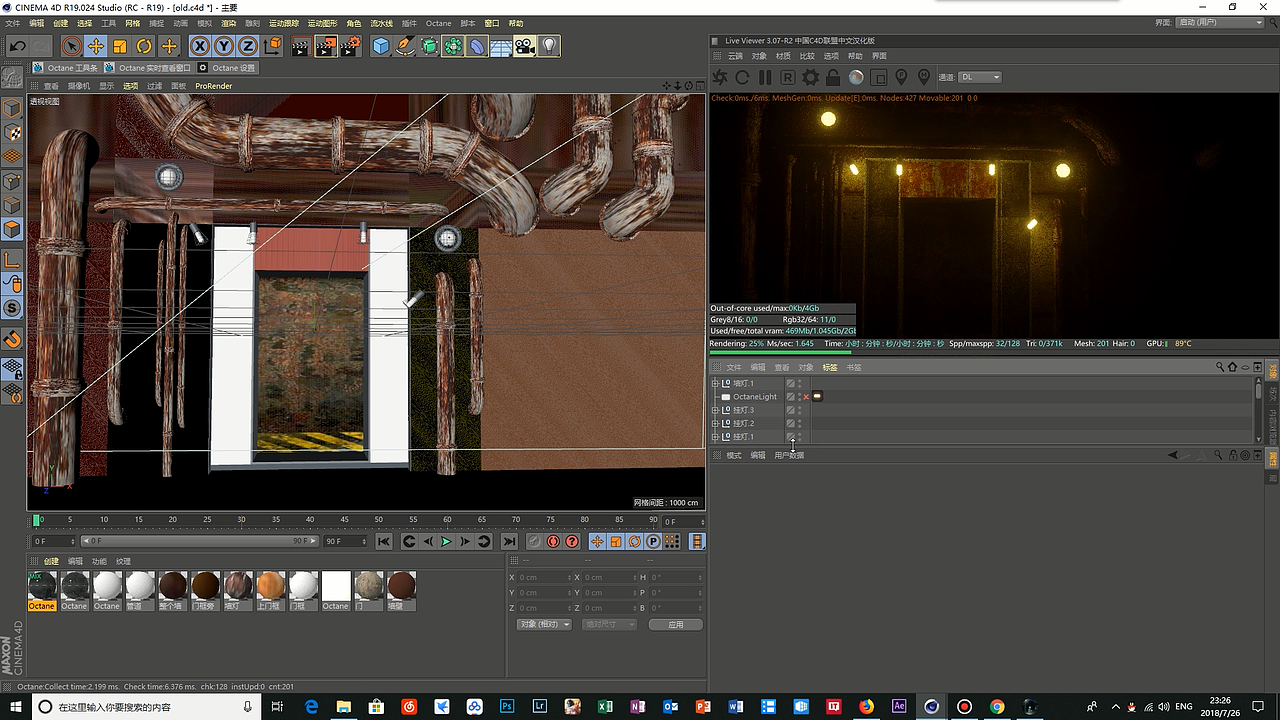The height and width of the screenshot is (720, 1280).
Task: Open Octane 设置 tab
Action: click(x=227, y=68)
